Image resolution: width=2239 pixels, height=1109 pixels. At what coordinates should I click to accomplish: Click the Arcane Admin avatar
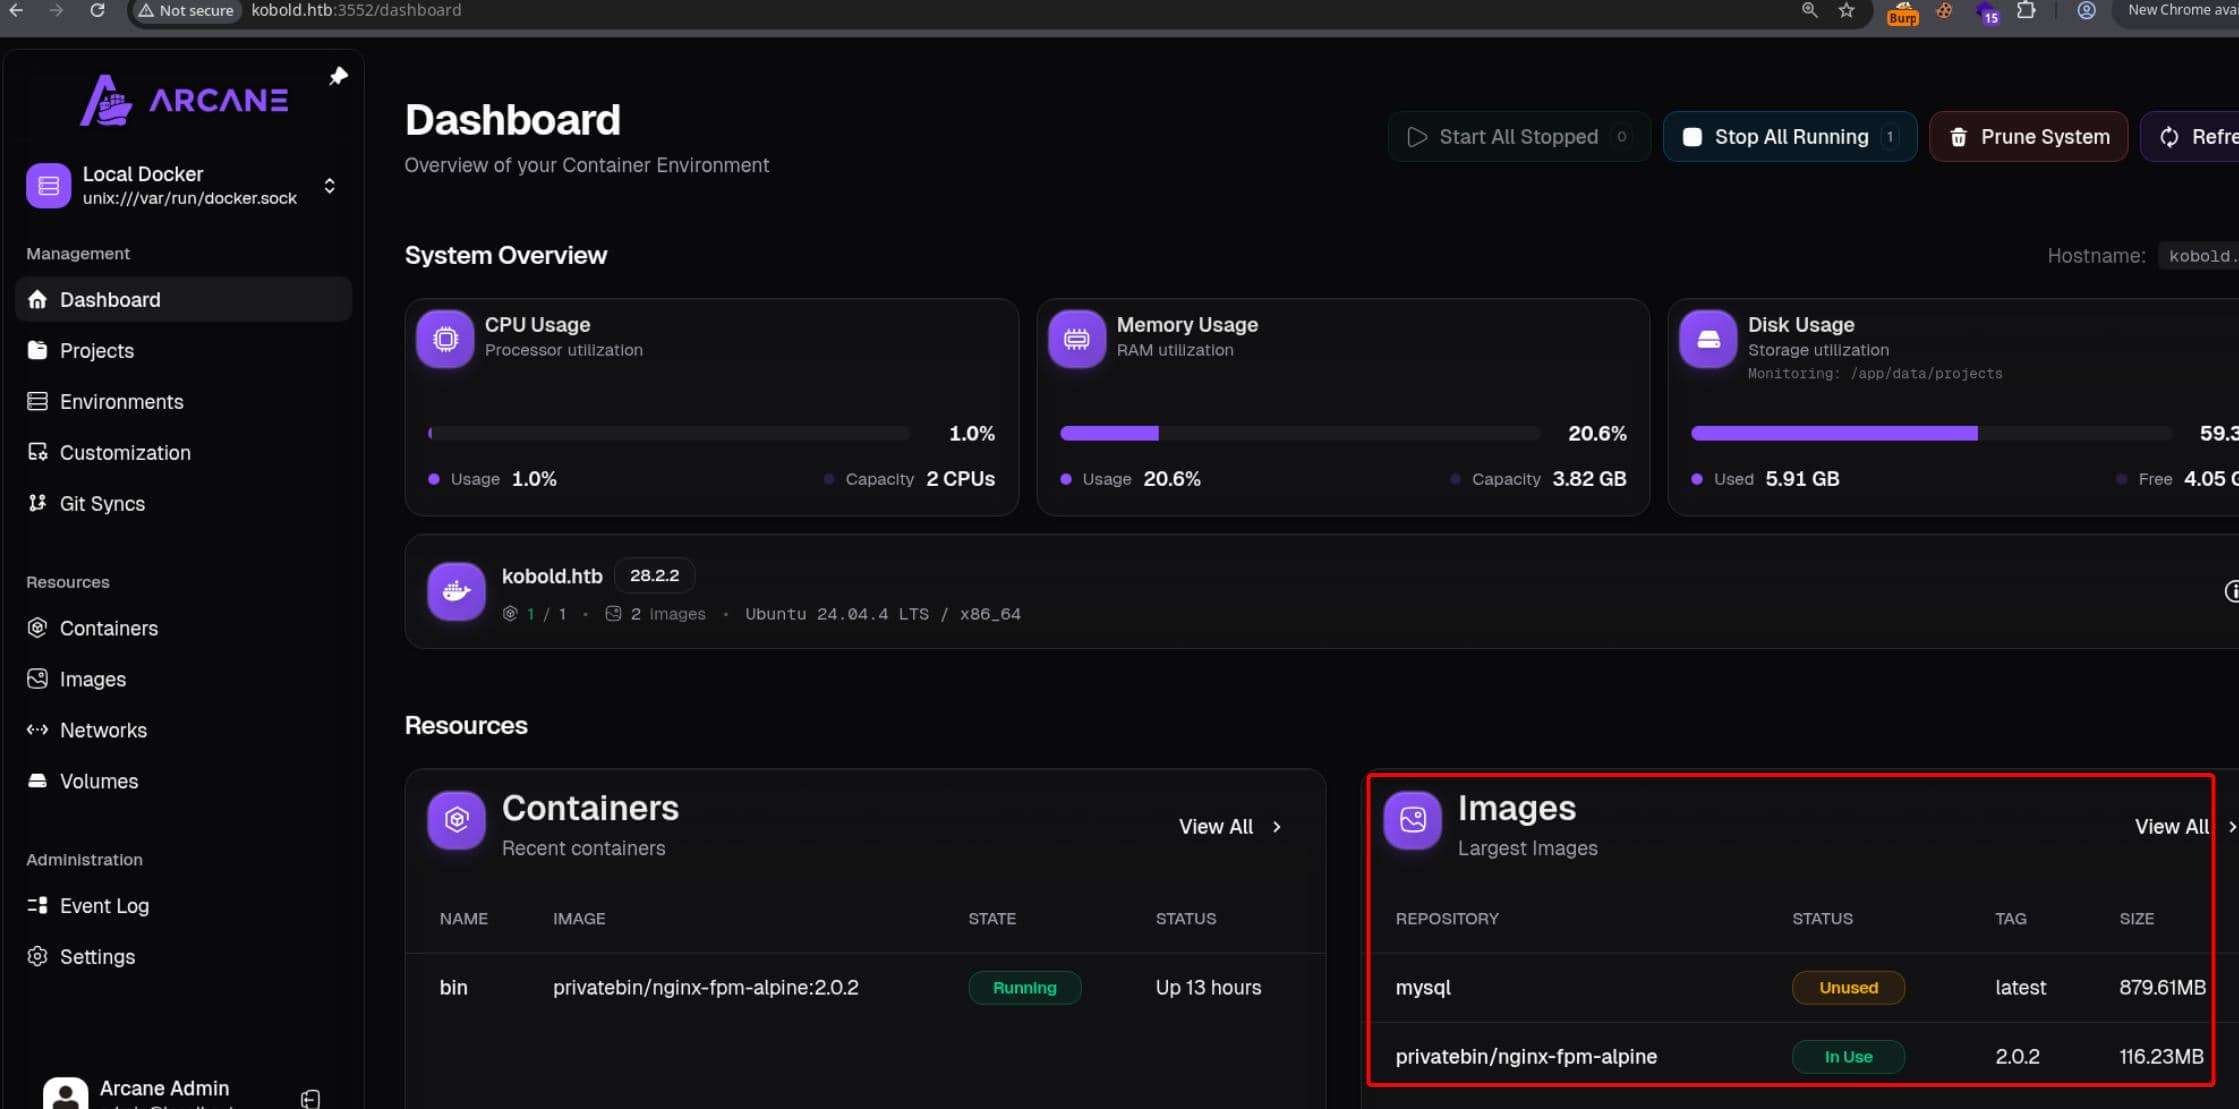(x=65, y=1093)
